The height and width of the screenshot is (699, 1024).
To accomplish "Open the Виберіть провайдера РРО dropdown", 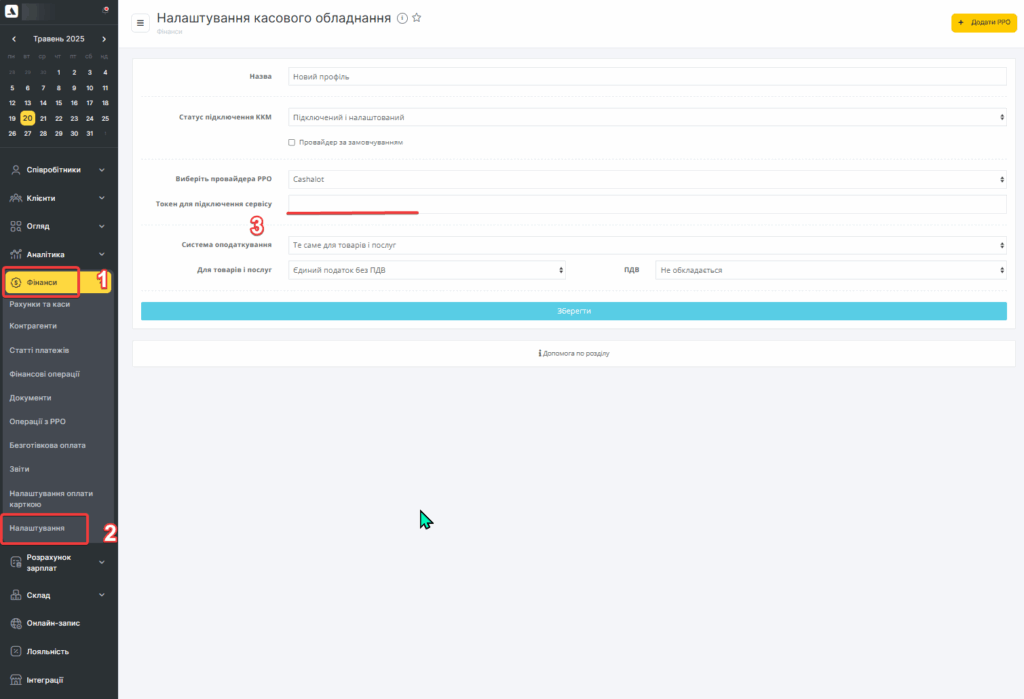I will (x=647, y=180).
